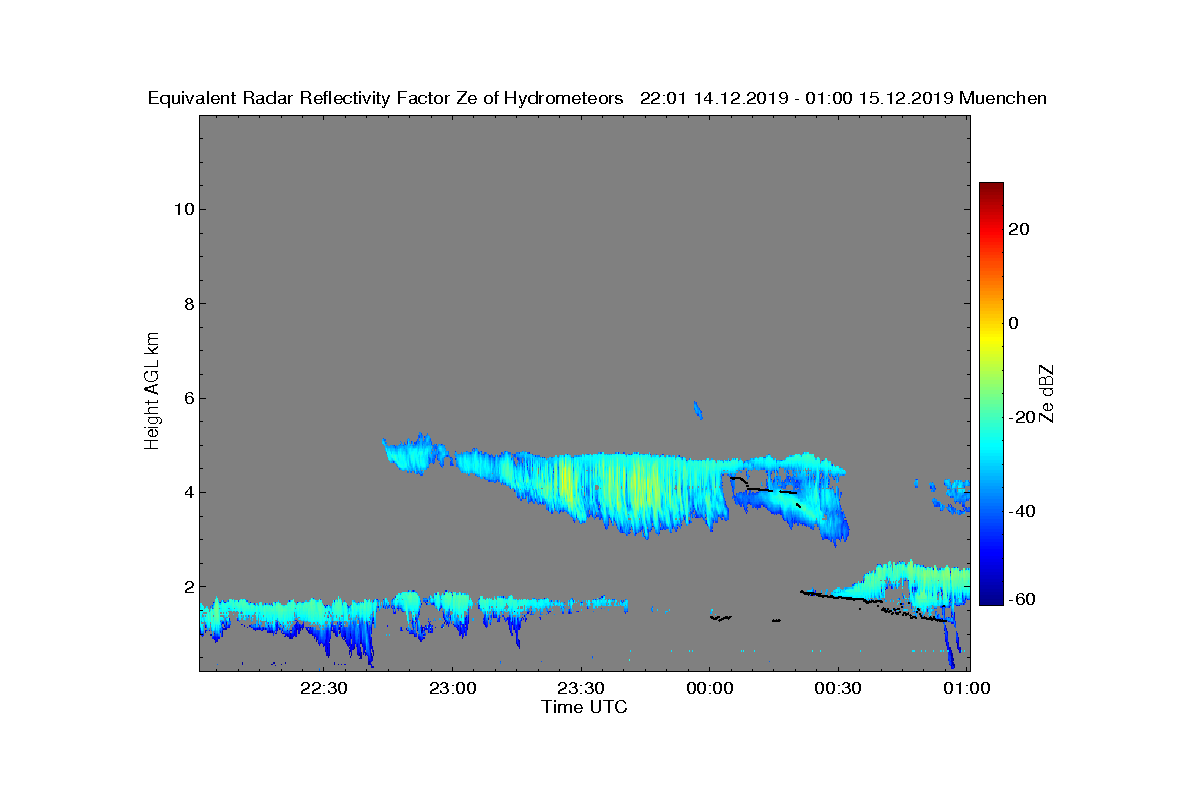Click the height tick label 2
Viewport: 1200px width, 800px height.
187,587
